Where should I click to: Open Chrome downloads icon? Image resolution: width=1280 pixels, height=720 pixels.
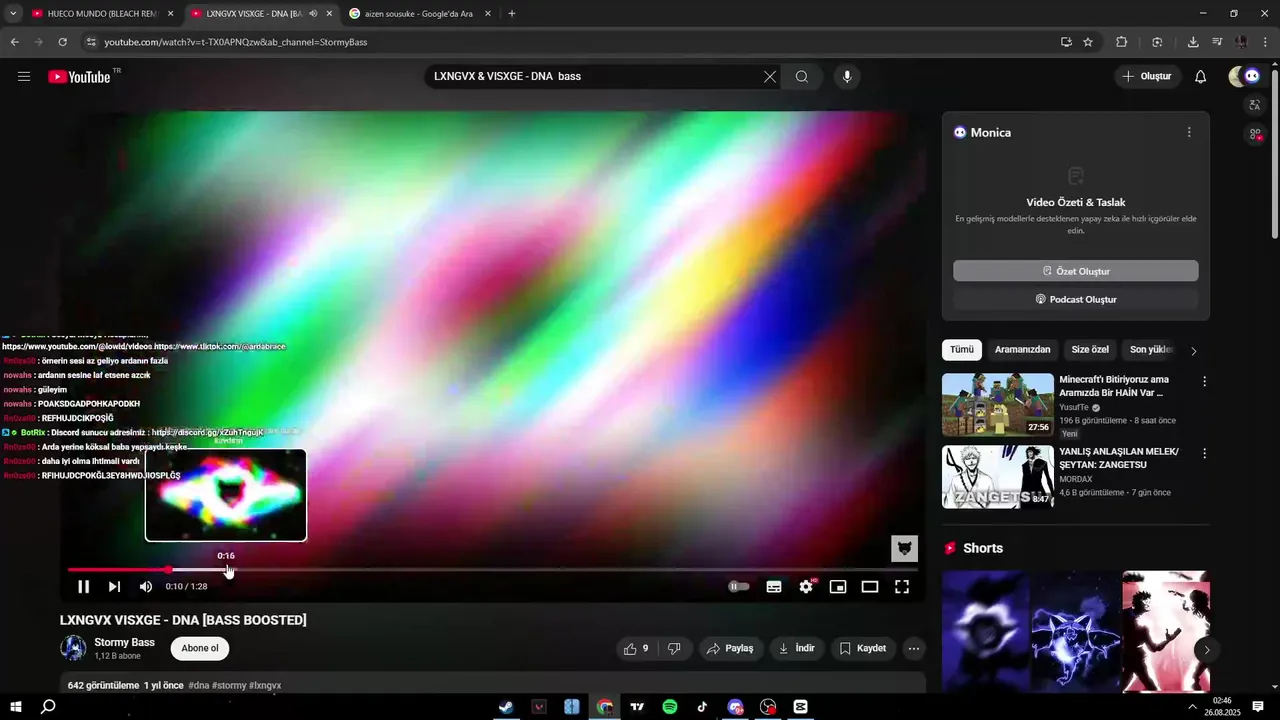click(1193, 42)
